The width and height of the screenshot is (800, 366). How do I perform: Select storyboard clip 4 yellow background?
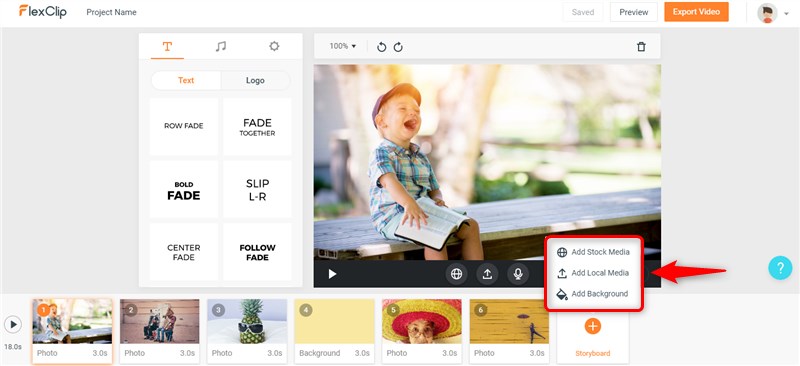pos(335,331)
